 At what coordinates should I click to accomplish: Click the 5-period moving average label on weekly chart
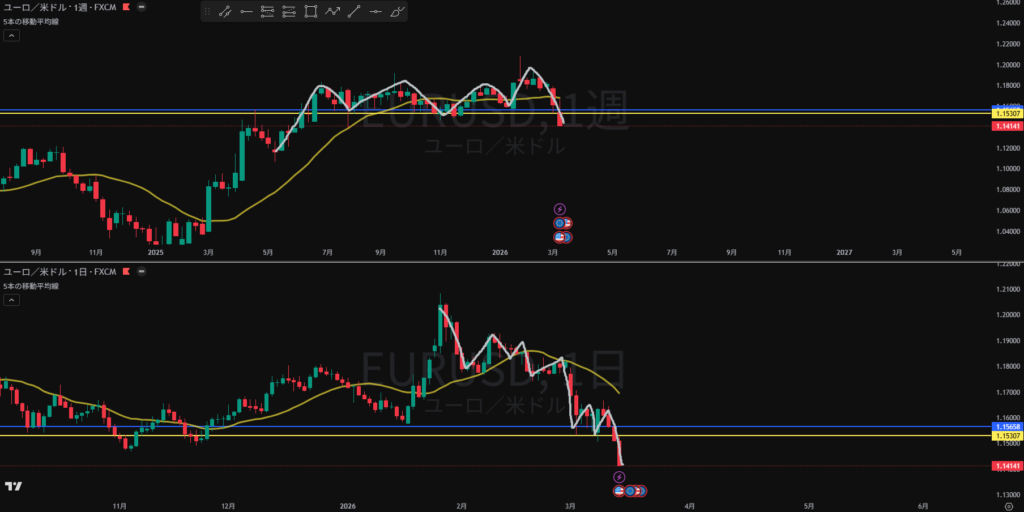pos(31,21)
